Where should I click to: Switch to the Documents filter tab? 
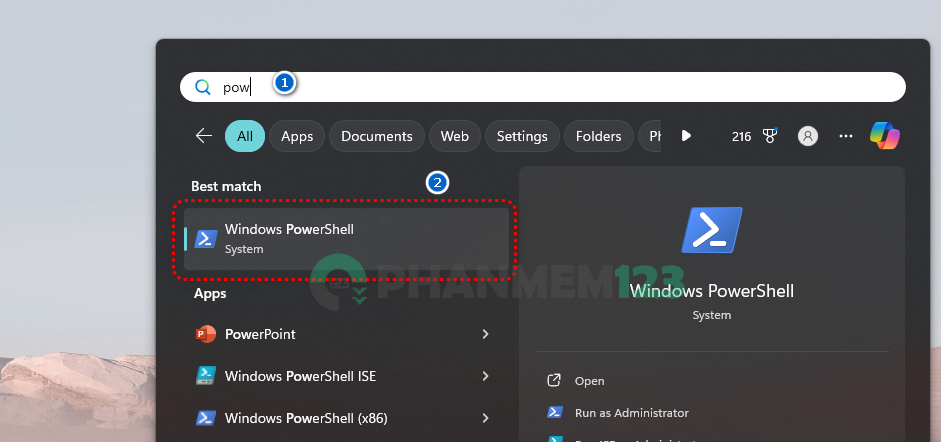[377, 136]
